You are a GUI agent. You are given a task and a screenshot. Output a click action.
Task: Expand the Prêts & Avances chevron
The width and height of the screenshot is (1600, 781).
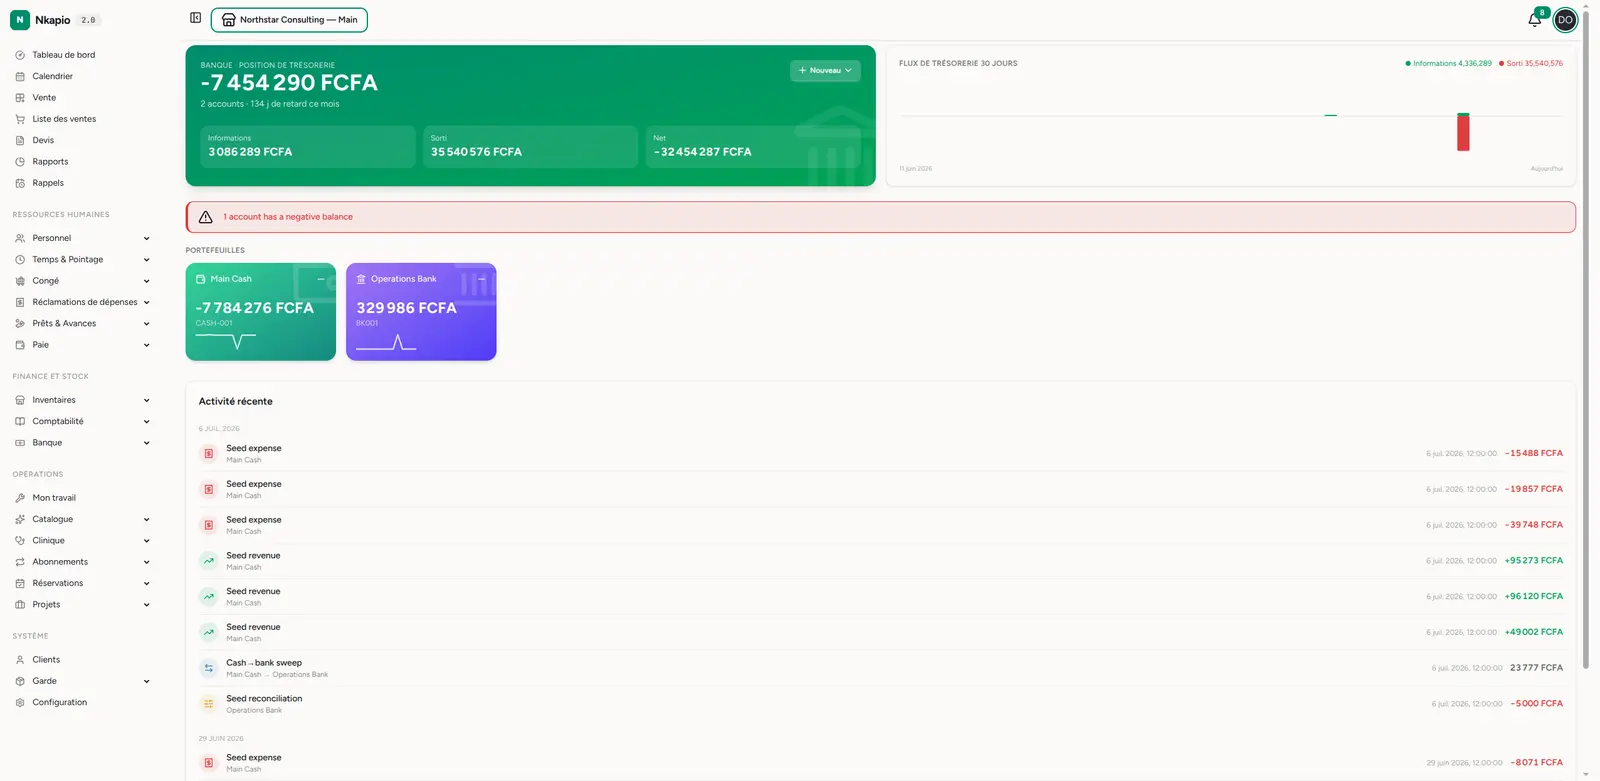pyautogui.click(x=147, y=323)
